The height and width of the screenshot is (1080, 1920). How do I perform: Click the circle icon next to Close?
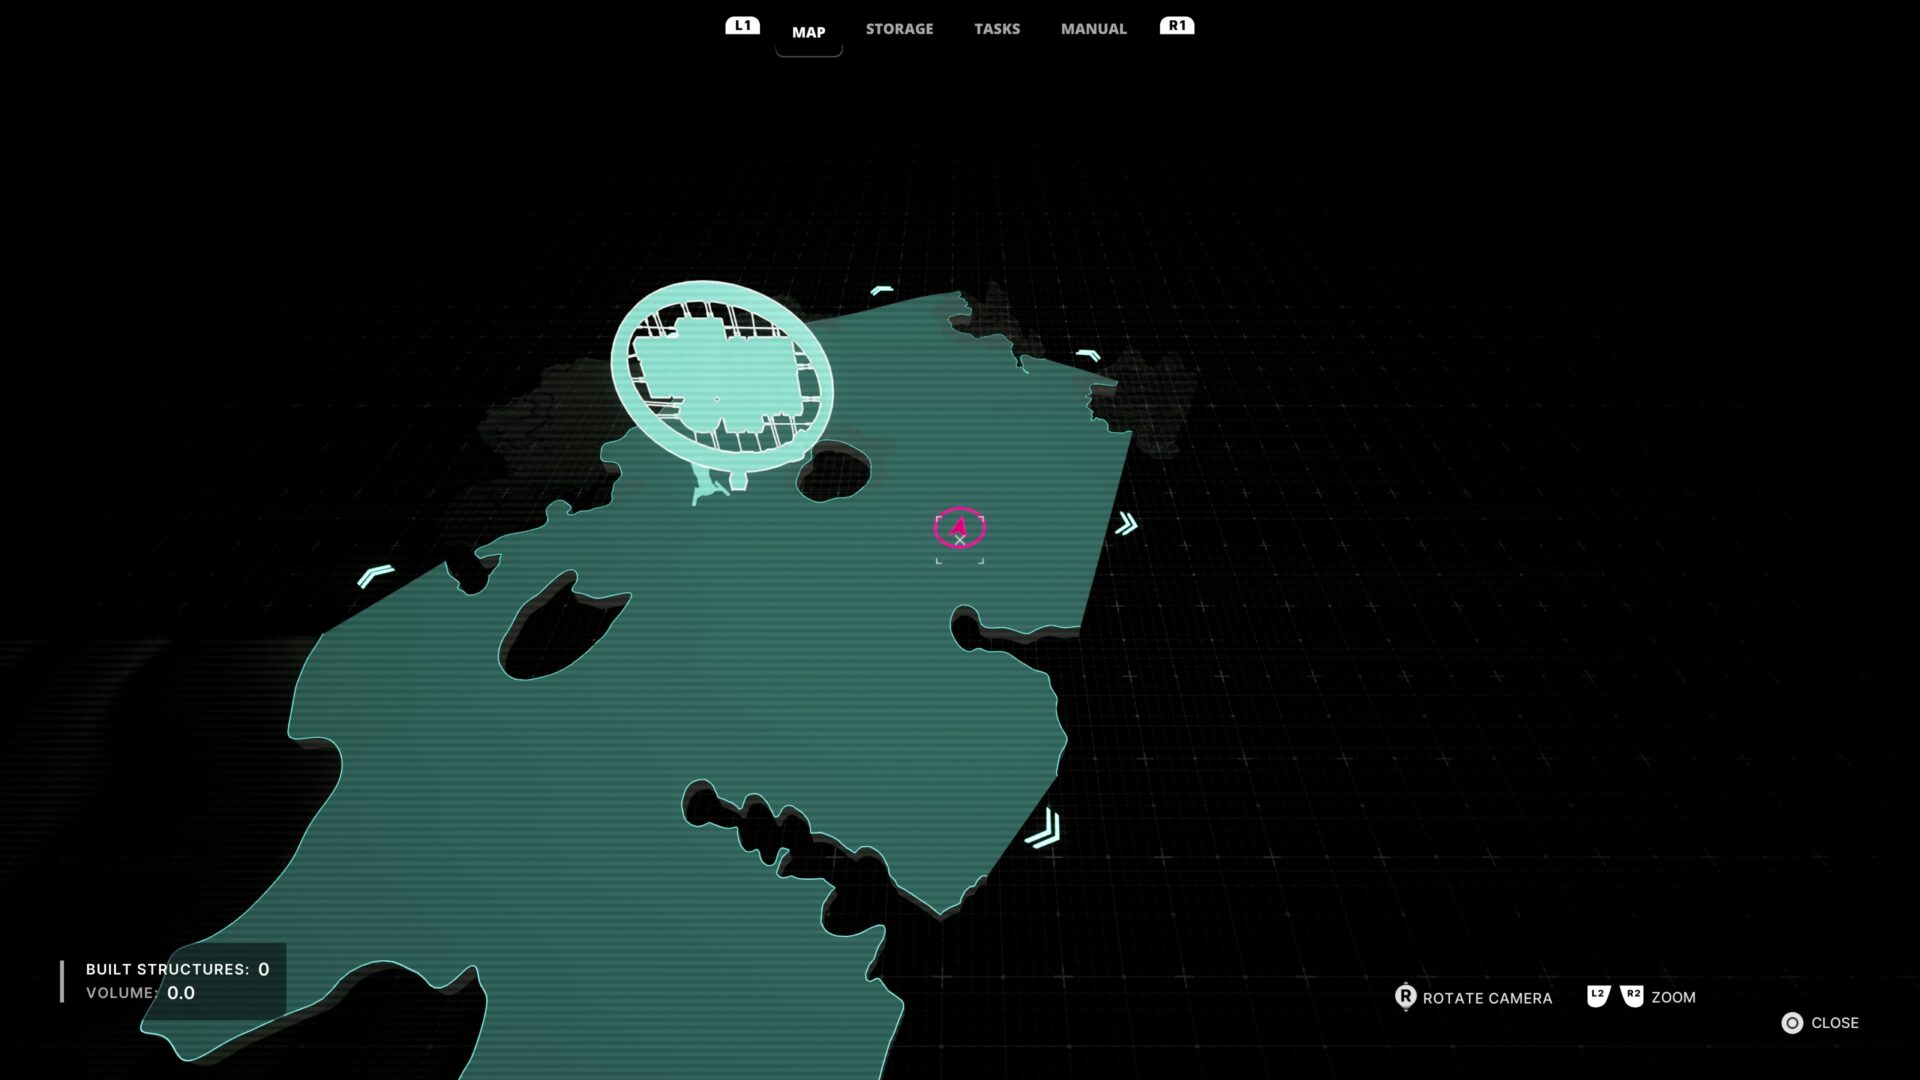[1792, 1023]
